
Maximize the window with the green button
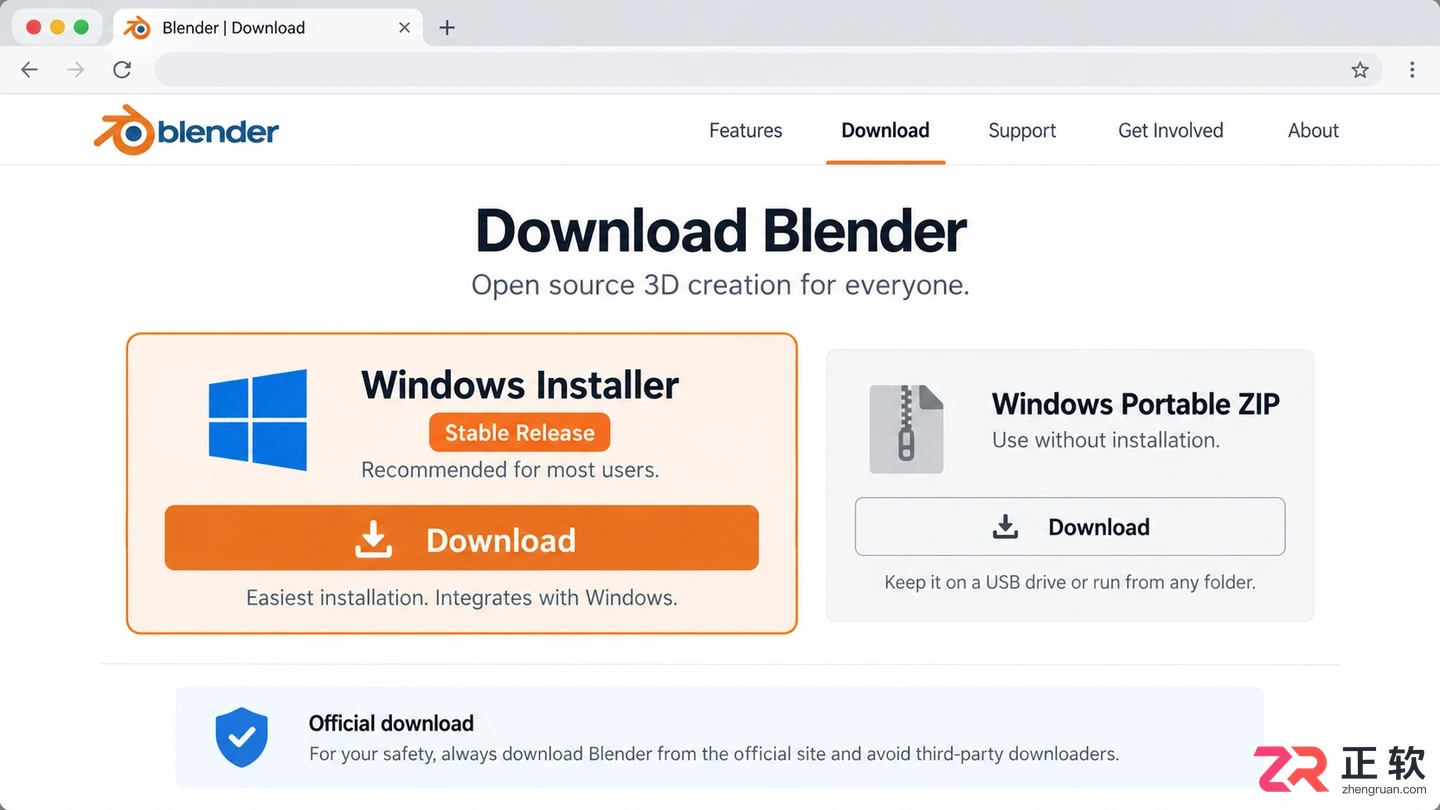point(81,27)
